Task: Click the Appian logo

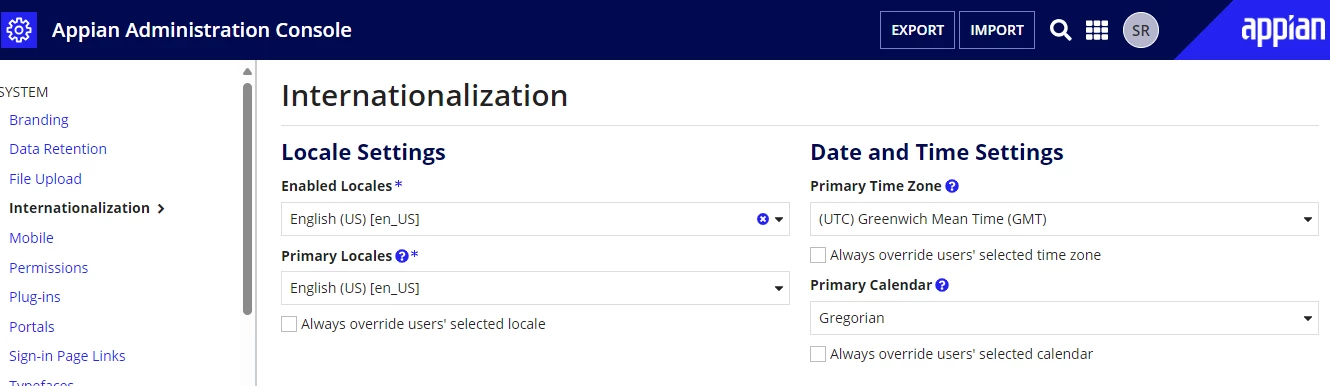Action: [1283, 30]
